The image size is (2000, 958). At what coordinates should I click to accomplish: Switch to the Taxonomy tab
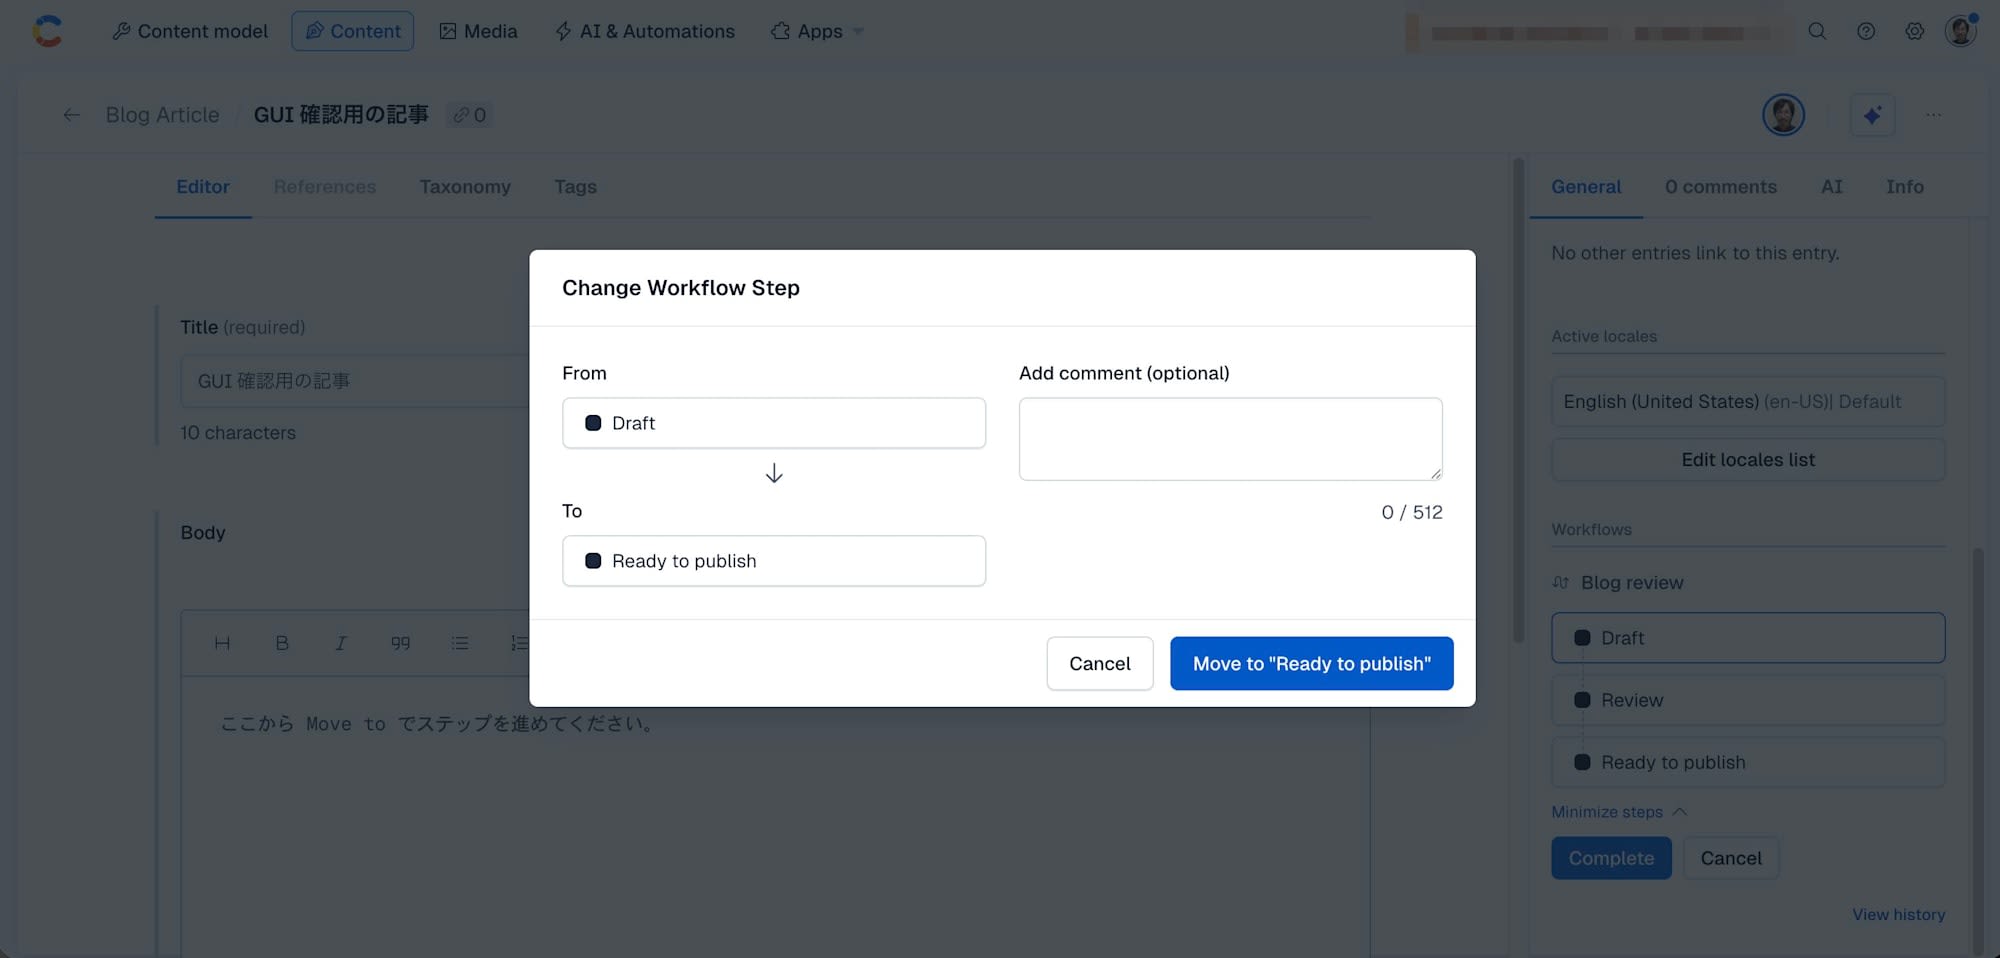[465, 187]
